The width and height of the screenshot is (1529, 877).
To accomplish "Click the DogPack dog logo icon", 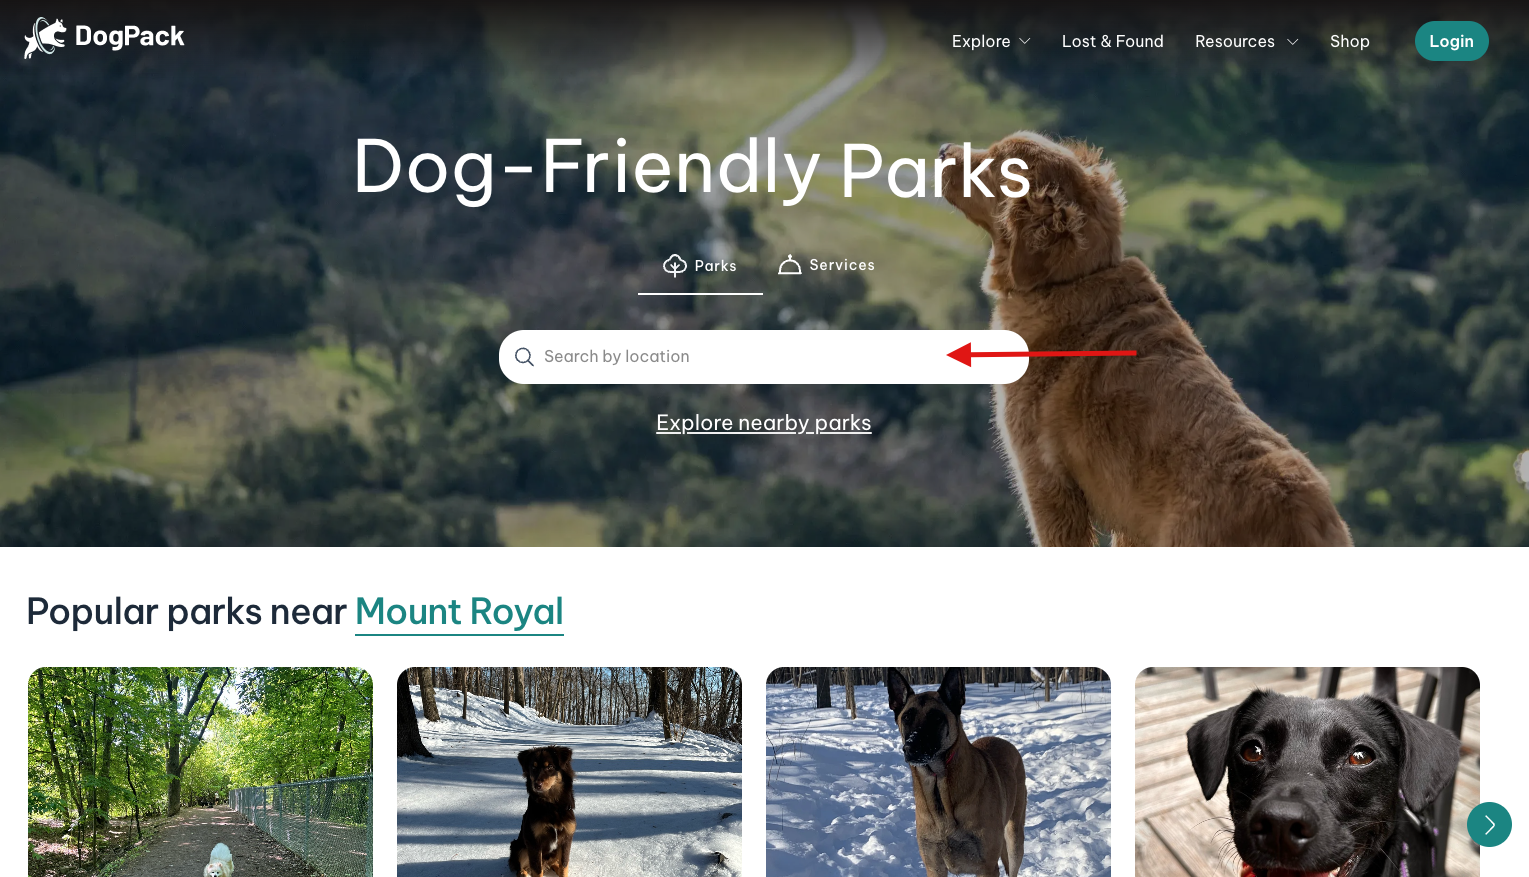I will 45,38.
